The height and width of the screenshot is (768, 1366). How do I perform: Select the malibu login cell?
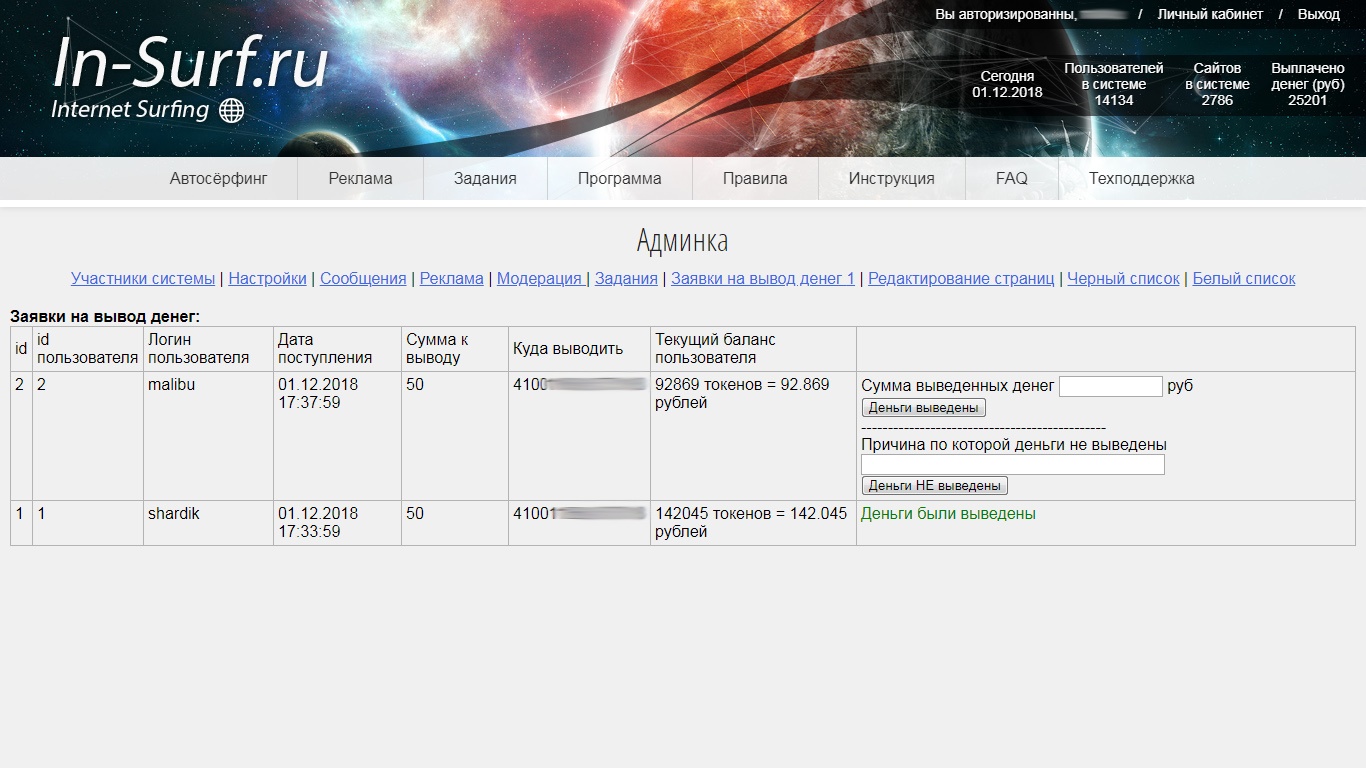pos(208,436)
